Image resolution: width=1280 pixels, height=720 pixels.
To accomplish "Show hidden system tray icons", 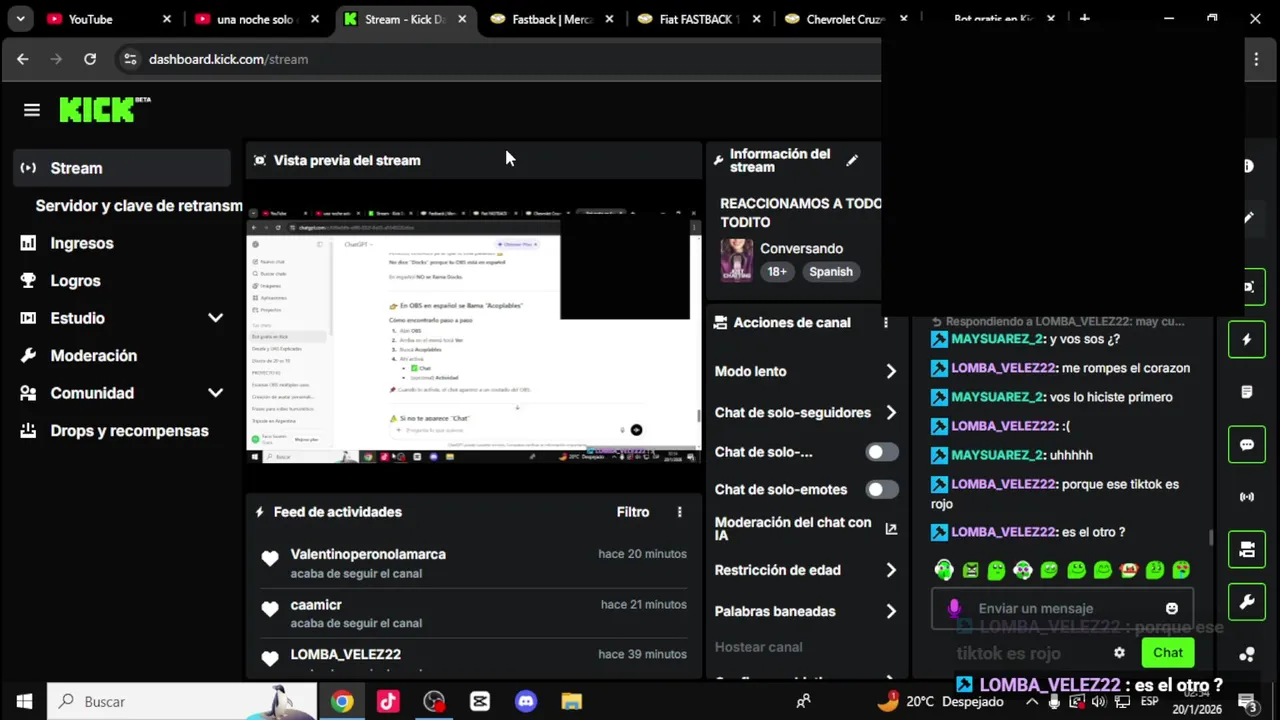I will pyautogui.click(x=1032, y=702).
